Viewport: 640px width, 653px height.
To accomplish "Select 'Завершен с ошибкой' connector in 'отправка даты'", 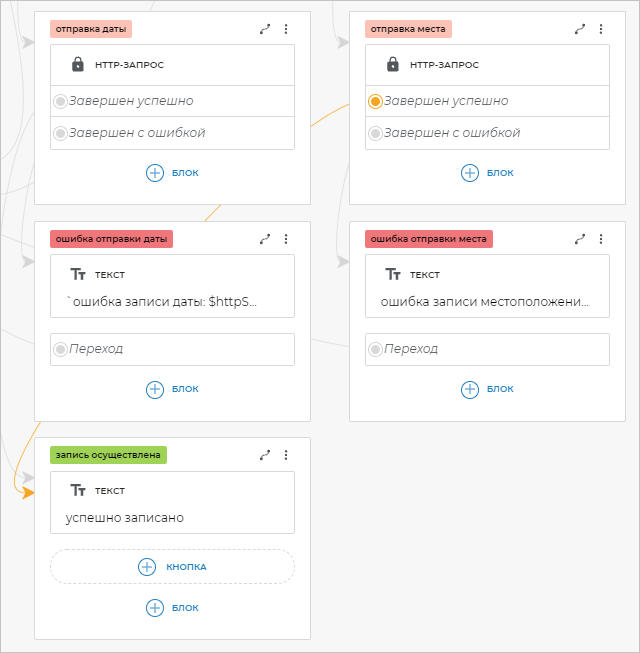I will tap(60, 133).
